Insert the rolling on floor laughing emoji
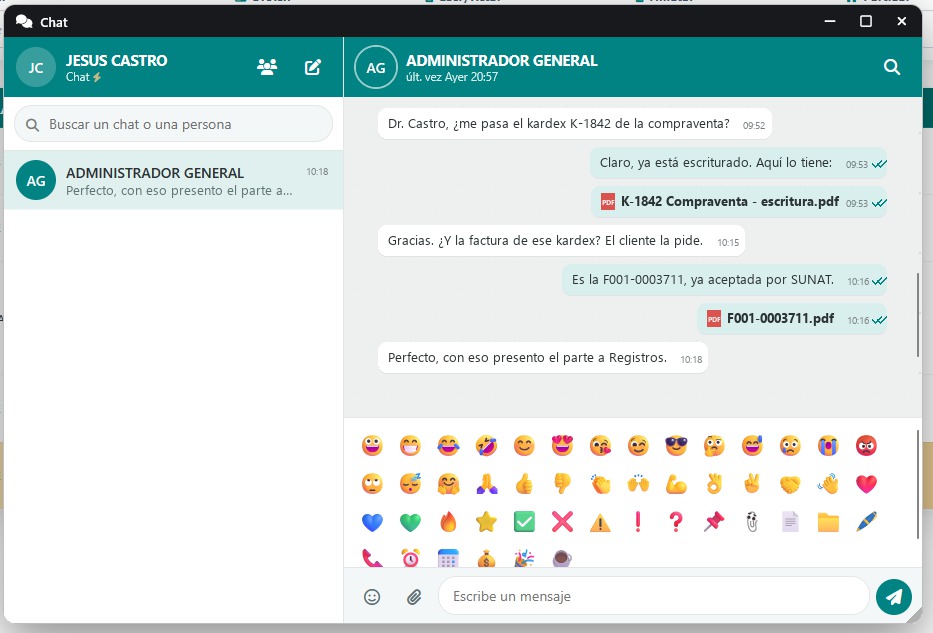The width and height of the screenshot is (933, 633). click(x=486, y=446)
